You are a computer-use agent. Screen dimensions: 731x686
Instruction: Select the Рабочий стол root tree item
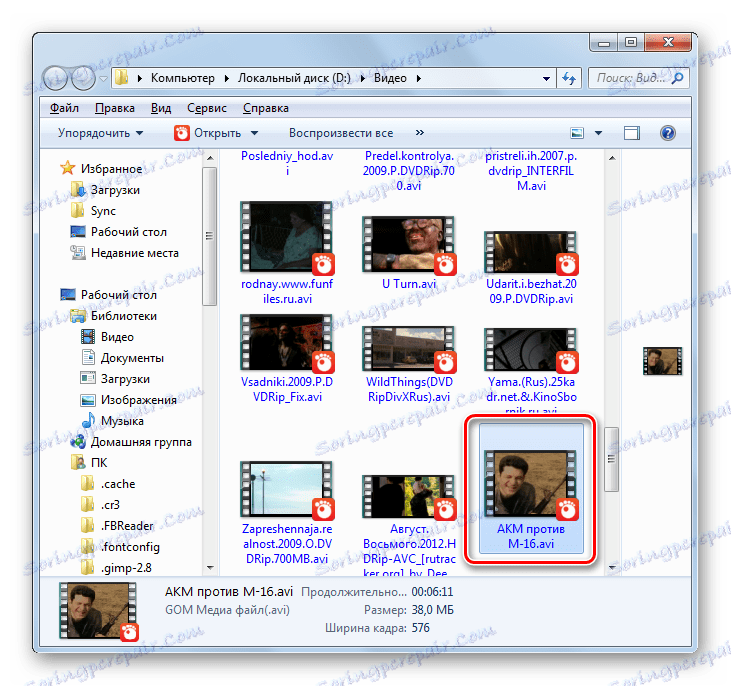point(109,295)
